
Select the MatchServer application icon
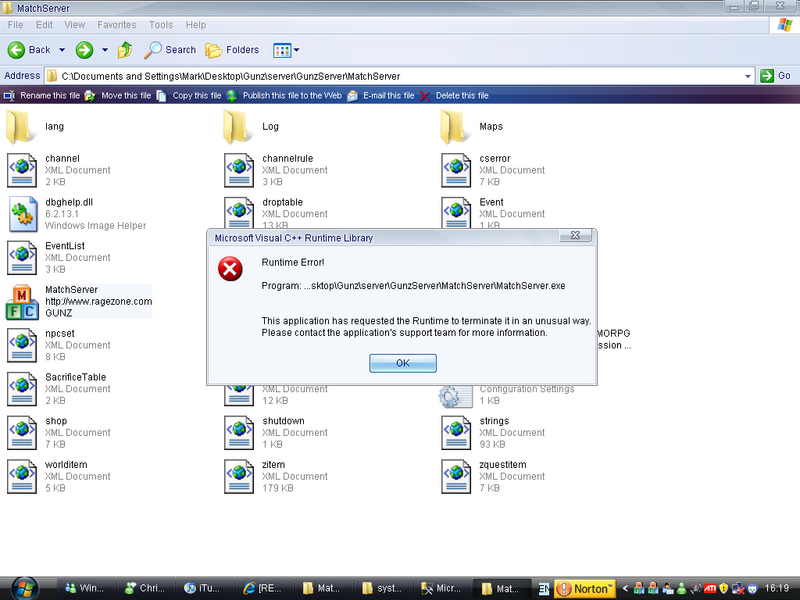22,301
